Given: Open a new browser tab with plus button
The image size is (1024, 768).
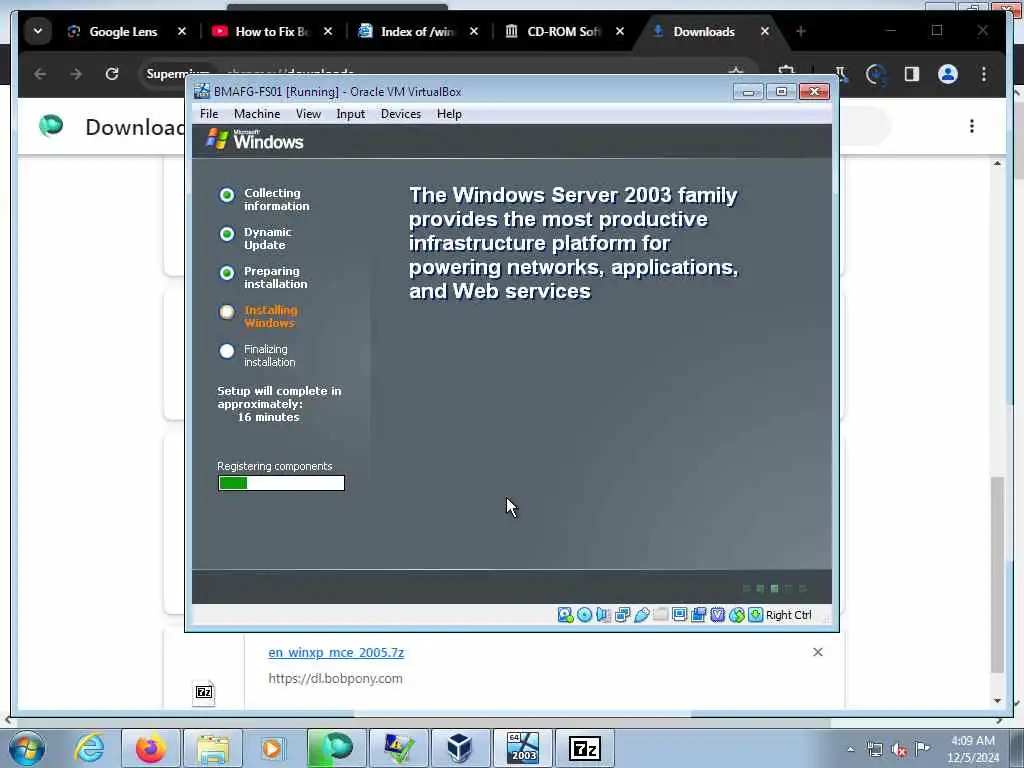Looking at the screenshot, I should (x=801, y=31).
